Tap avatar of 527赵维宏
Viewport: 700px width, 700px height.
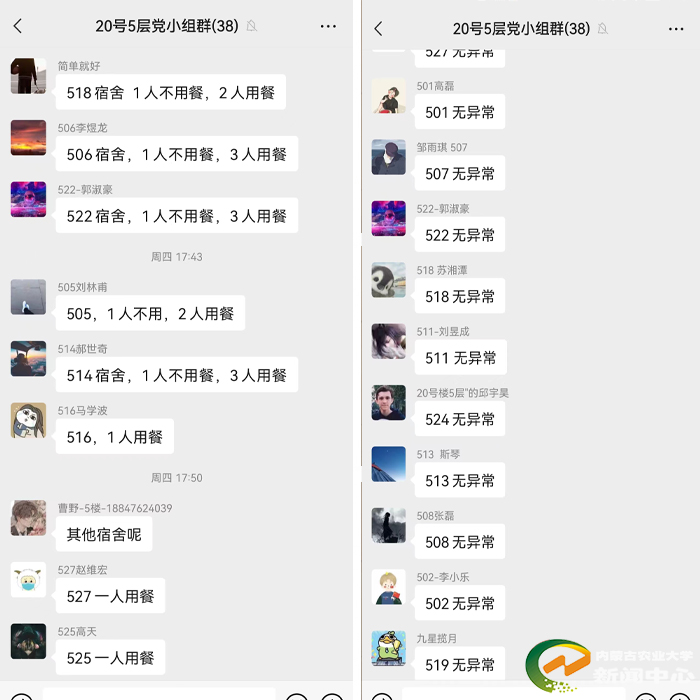click(28, 579)
